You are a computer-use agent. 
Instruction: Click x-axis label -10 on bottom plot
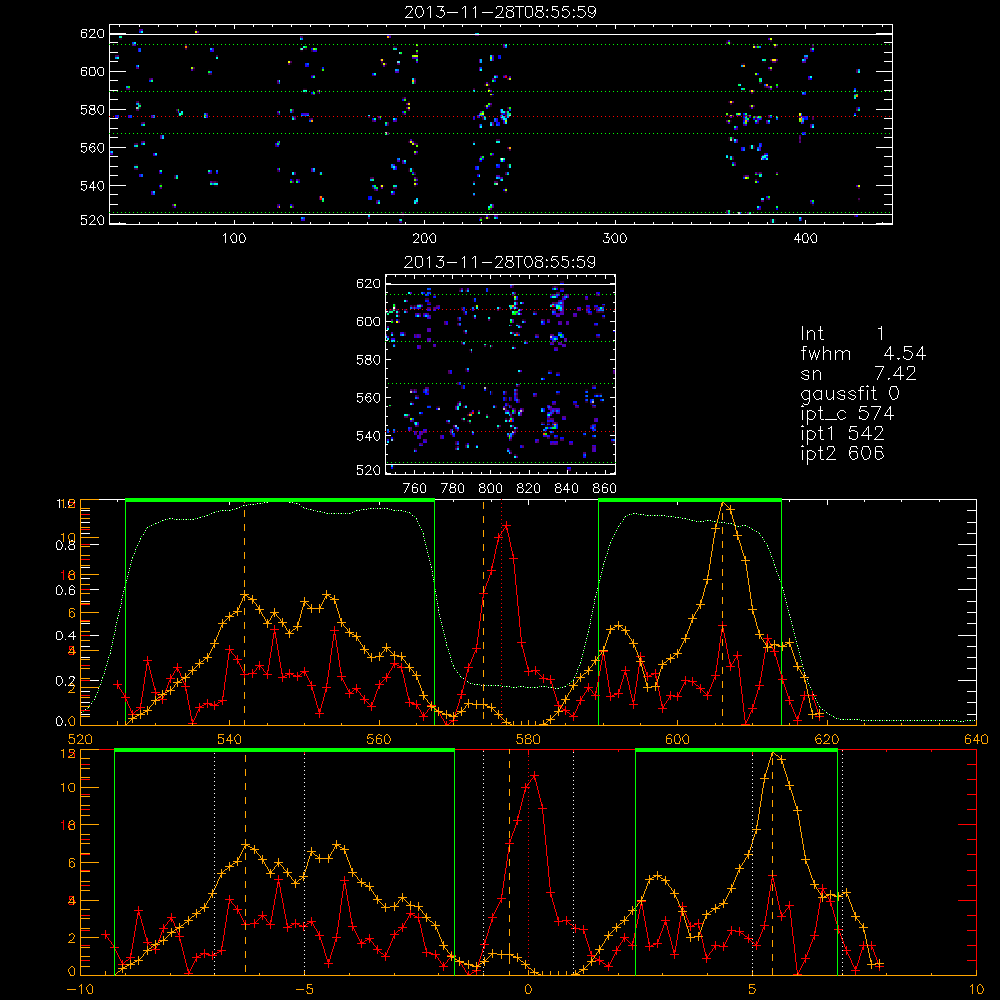[80, 990]
